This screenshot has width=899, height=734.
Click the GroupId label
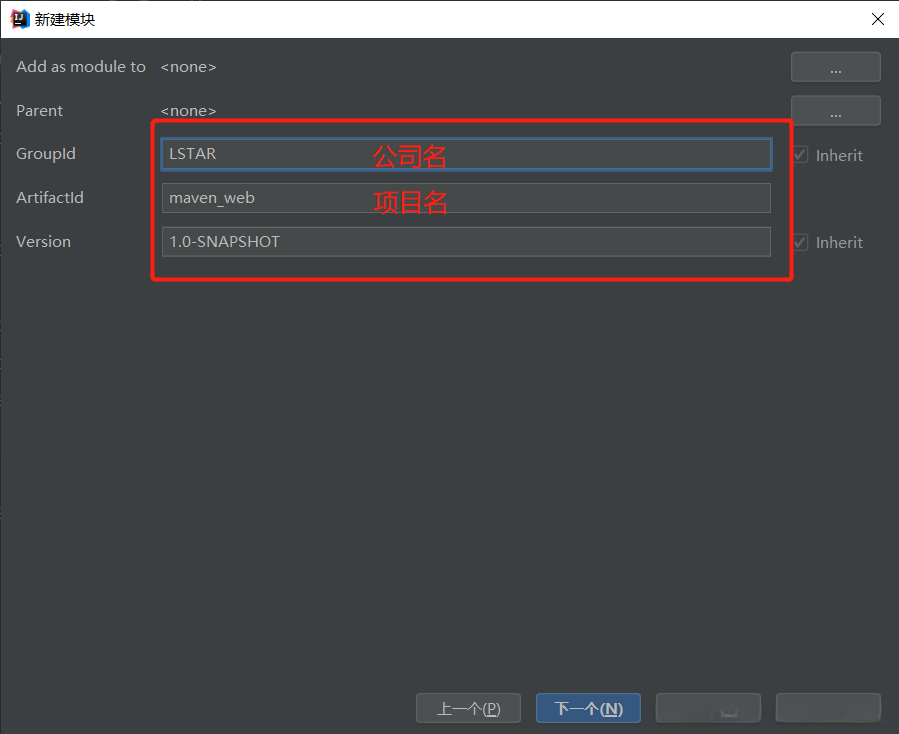coord(46,154)
